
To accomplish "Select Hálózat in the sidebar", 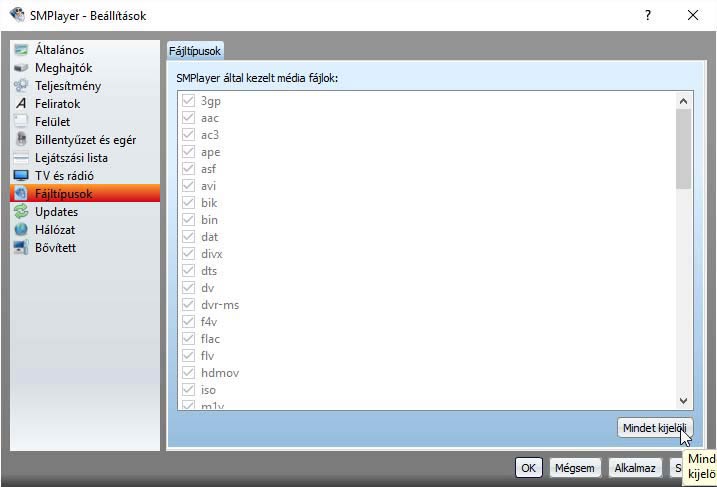I will pyautogui.click(x=85, y=230).
